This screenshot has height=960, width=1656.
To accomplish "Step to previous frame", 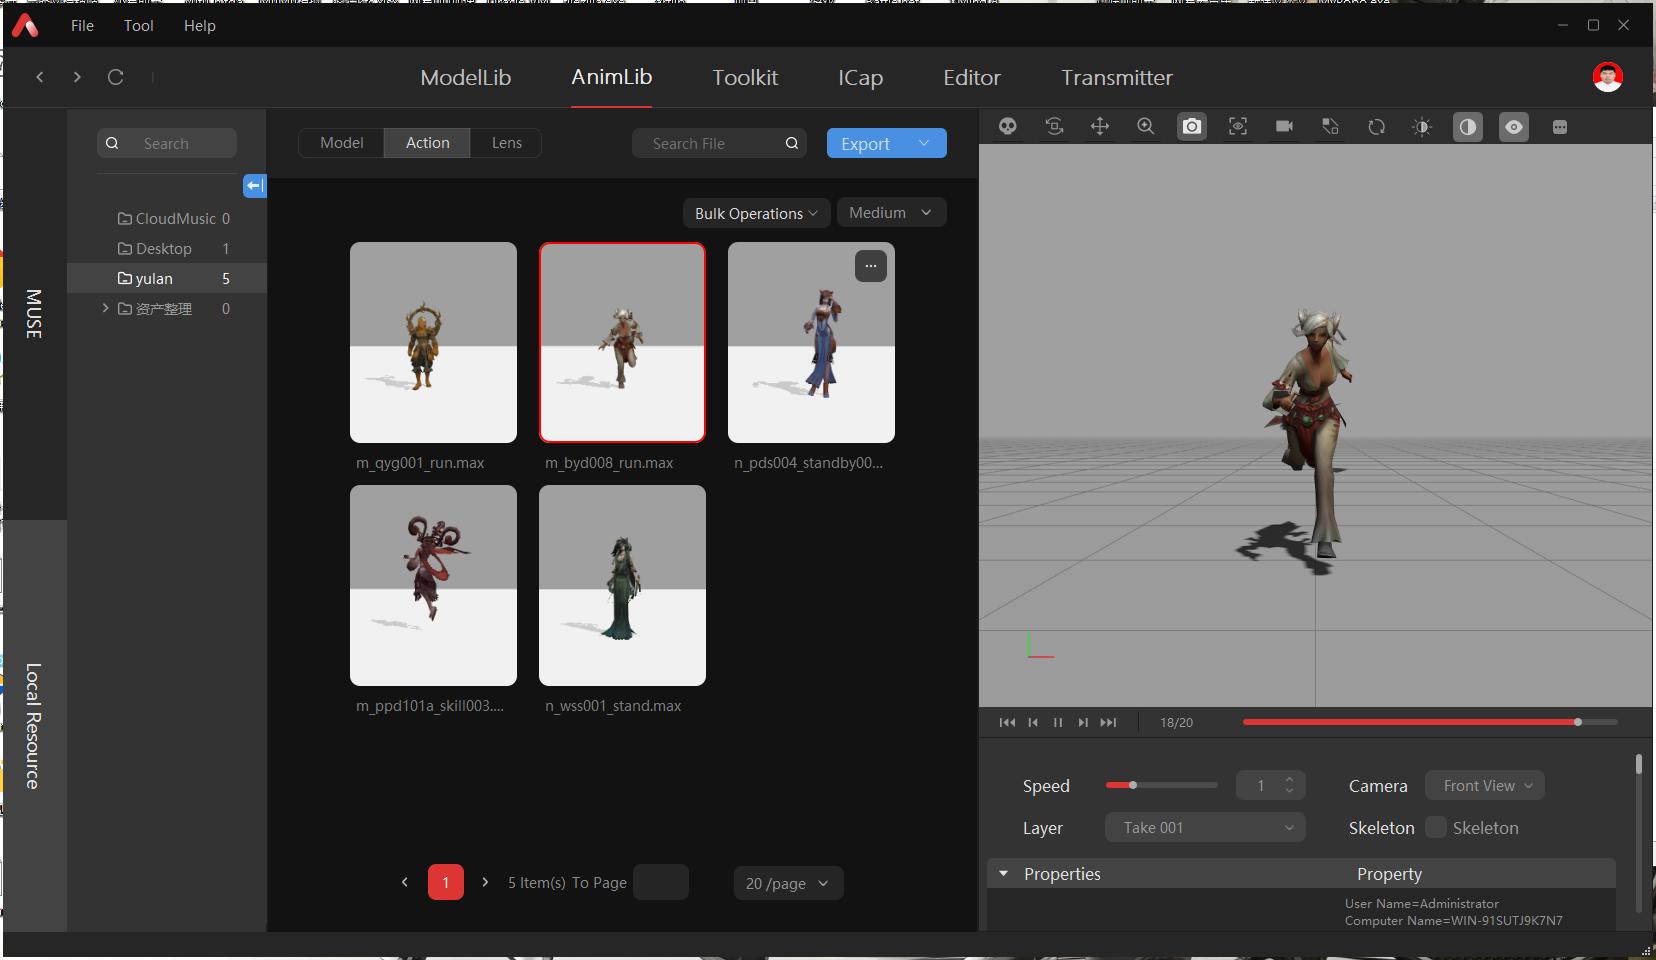I will click(x=1033, y=722).
